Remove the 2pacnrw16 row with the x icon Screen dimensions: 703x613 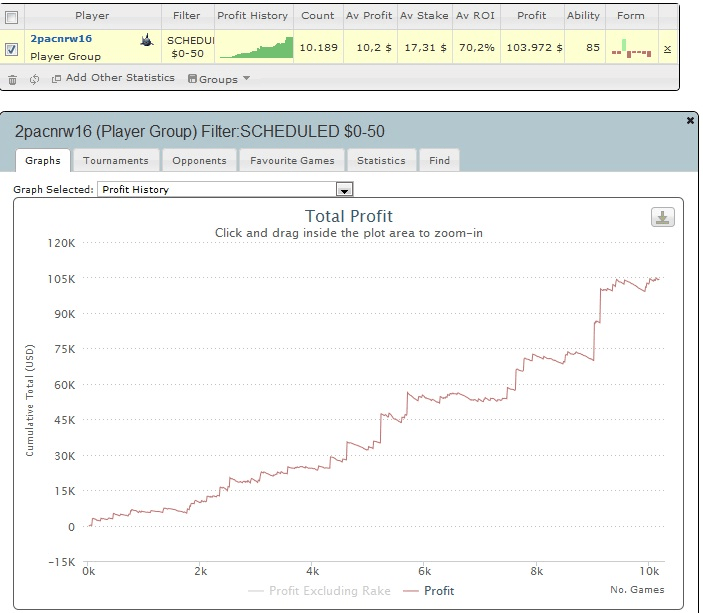667,49
